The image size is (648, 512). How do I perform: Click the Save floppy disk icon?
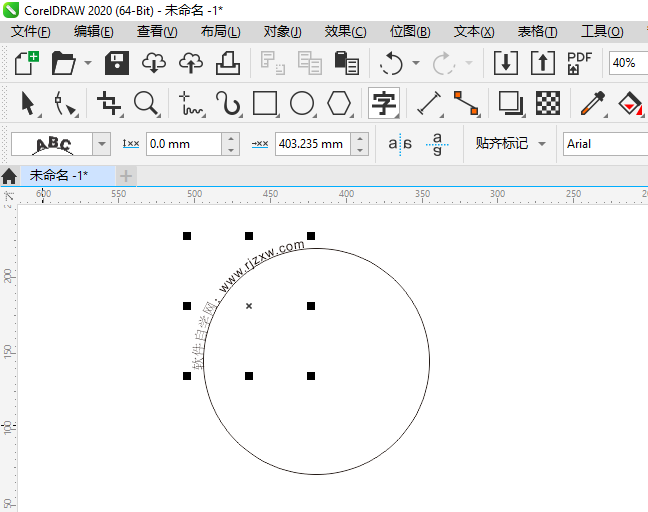point(117,63)
